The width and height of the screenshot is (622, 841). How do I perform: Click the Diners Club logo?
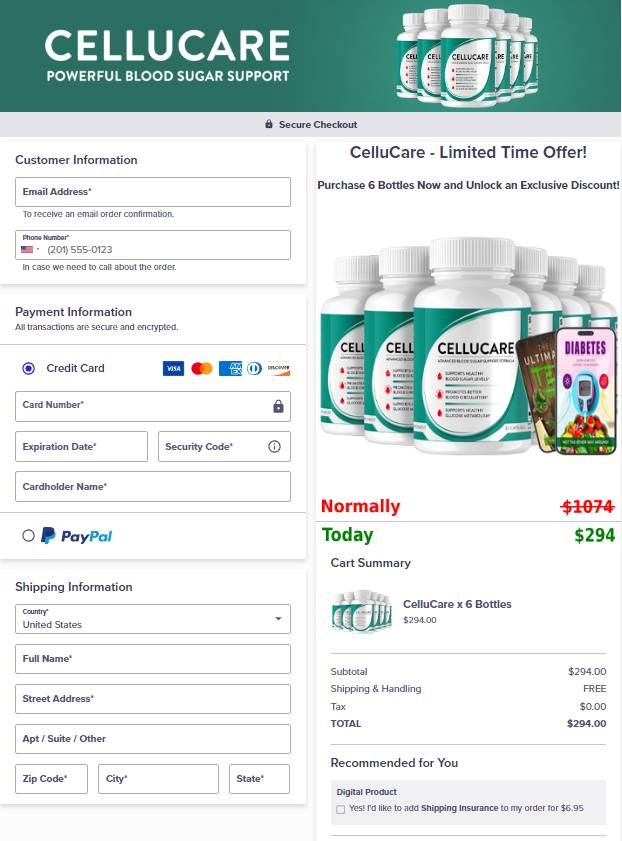tap(255, 368)
